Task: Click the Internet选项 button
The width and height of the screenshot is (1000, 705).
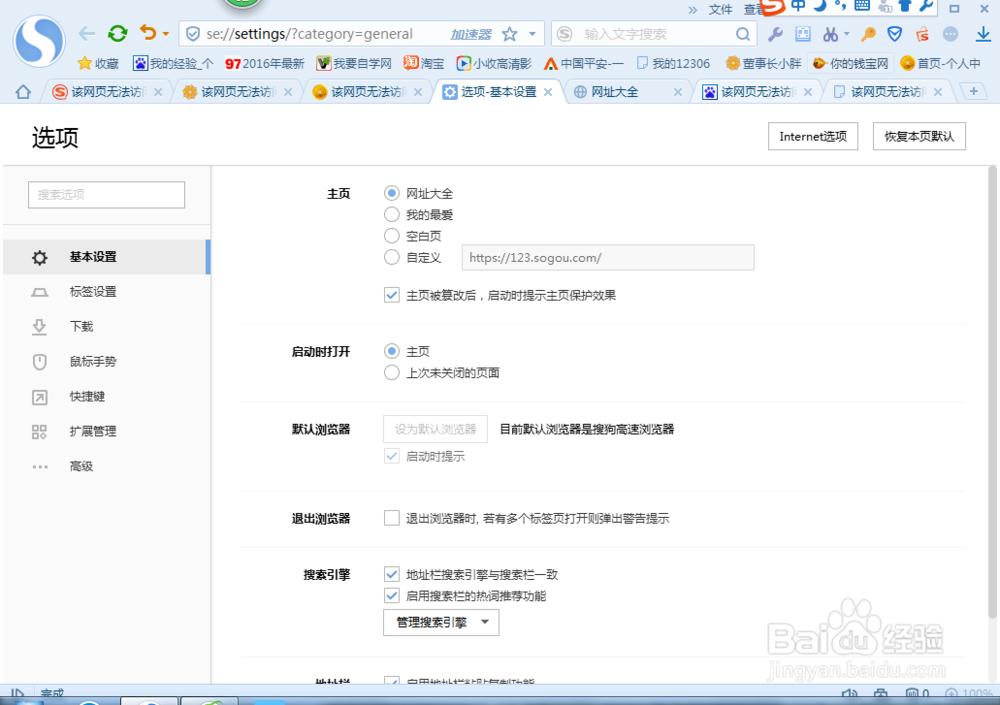Action: pyautogui.click(x=813, y=136)
